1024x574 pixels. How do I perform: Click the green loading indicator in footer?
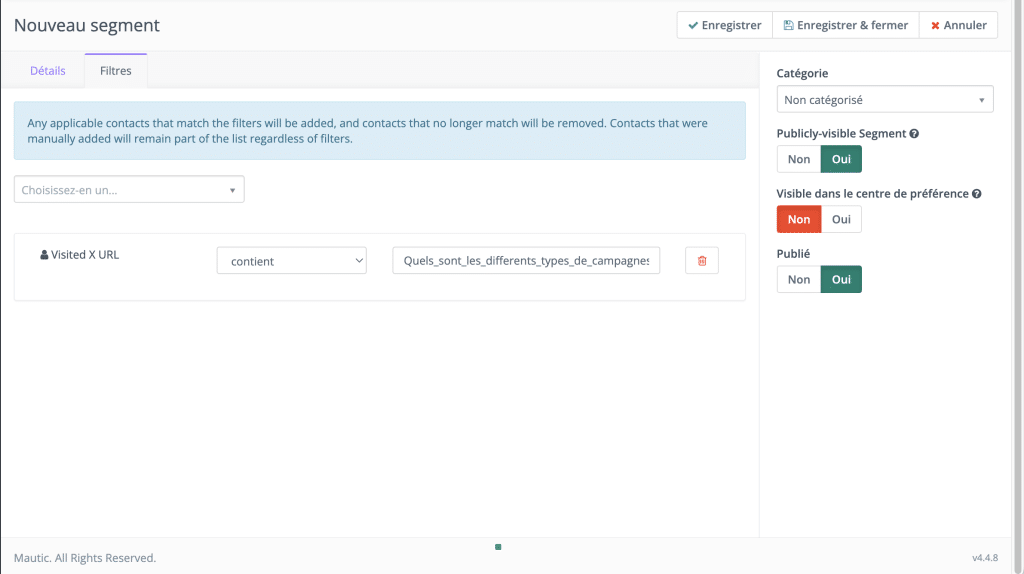click(498, 547)
